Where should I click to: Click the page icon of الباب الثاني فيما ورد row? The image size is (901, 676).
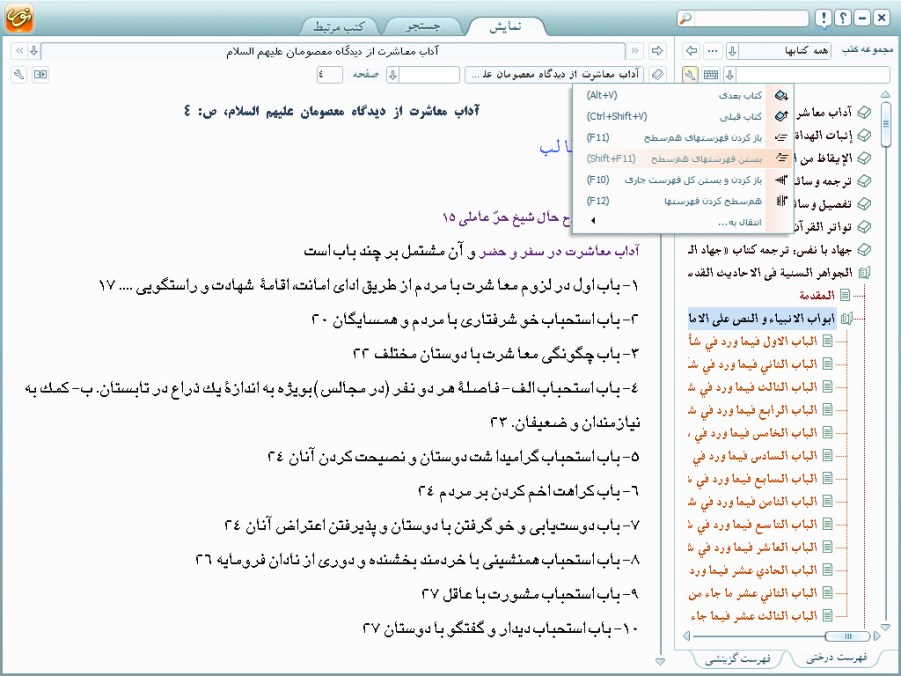(x=827, y=364)
